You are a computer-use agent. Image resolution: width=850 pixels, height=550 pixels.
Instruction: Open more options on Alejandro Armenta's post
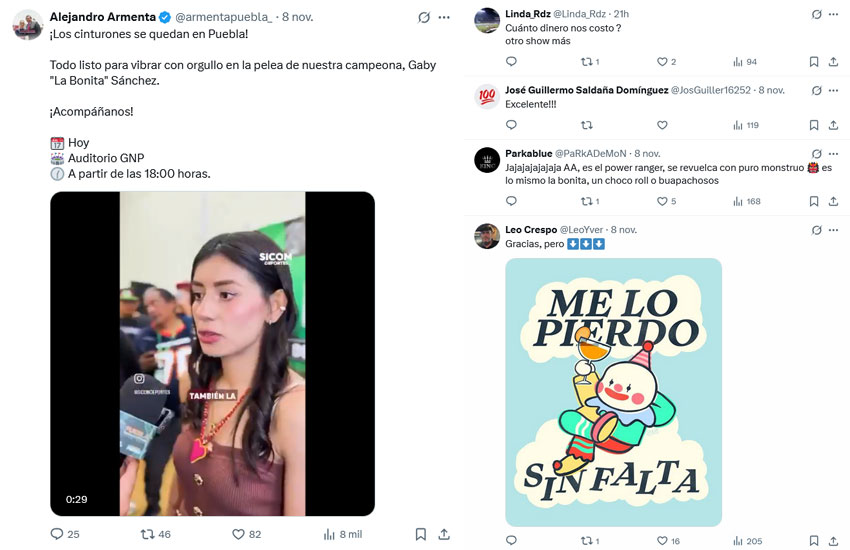444,17
